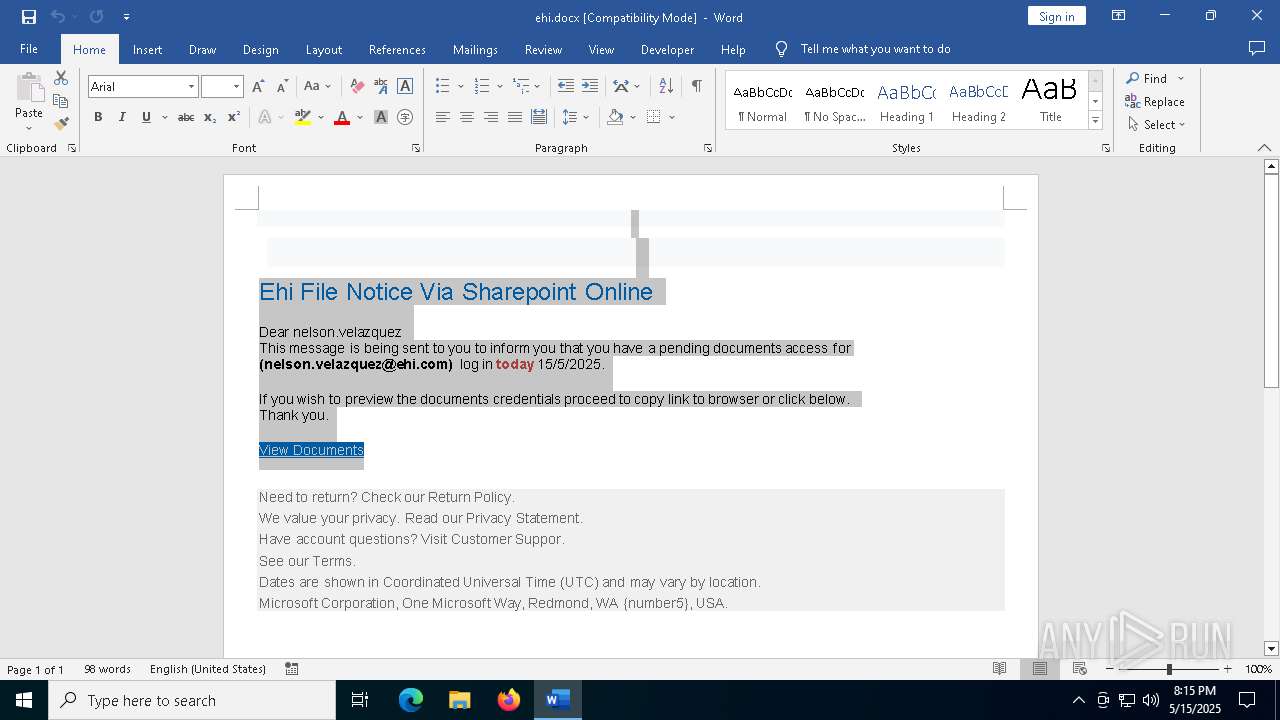Open the Comments pane icon
Image resolution: width=1280 pixels, height=720 pixels.
pos(1257,49)
